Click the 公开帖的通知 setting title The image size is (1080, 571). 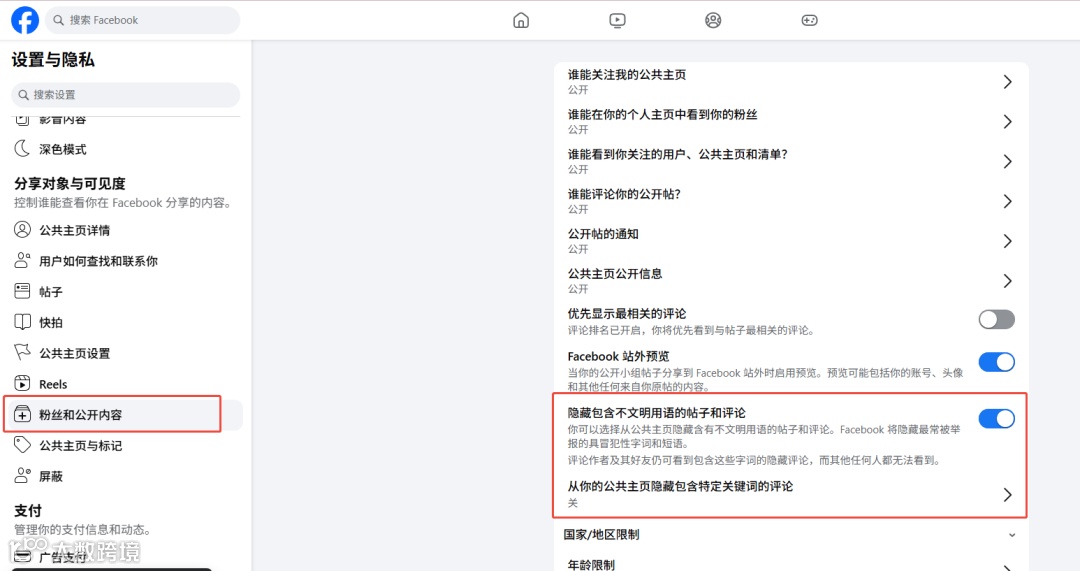click(603, 234)
